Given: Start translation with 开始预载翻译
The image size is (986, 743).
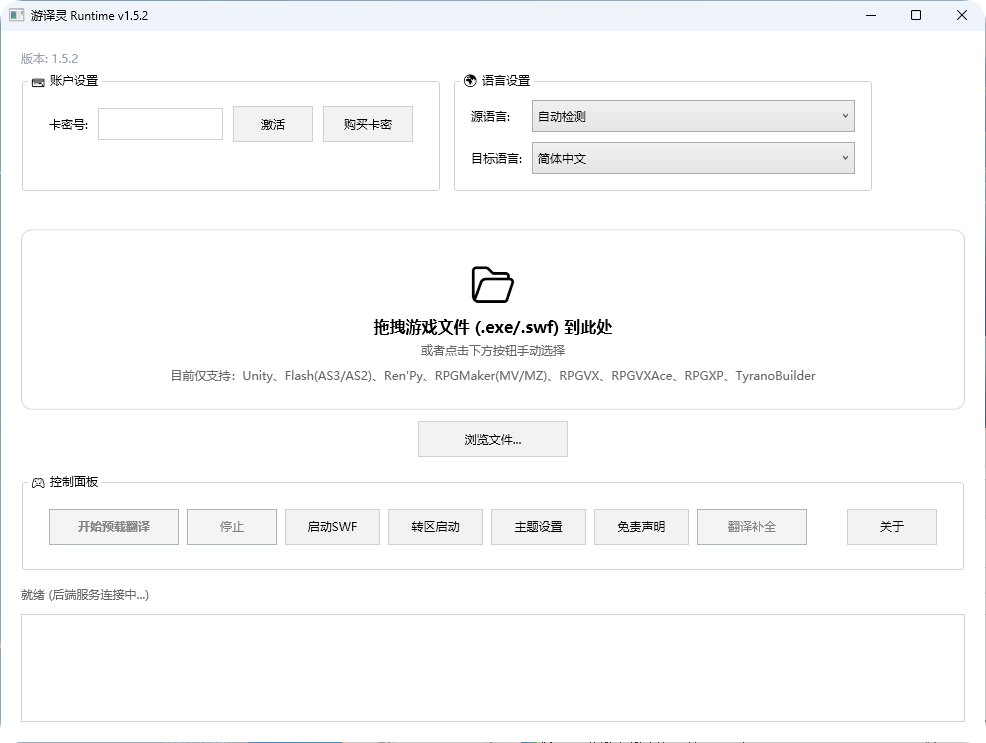Looking at the screenshot, I should 113,526.
